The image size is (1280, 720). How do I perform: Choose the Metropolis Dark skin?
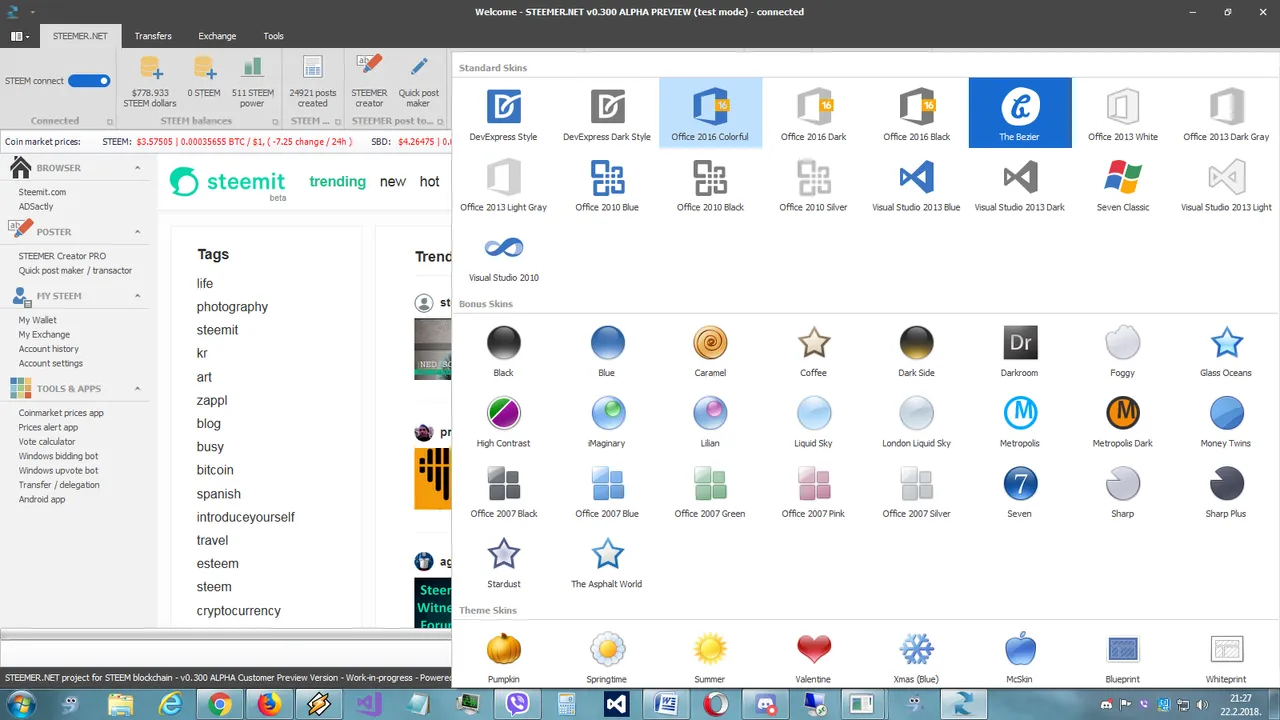click(x=1123, y=420)
